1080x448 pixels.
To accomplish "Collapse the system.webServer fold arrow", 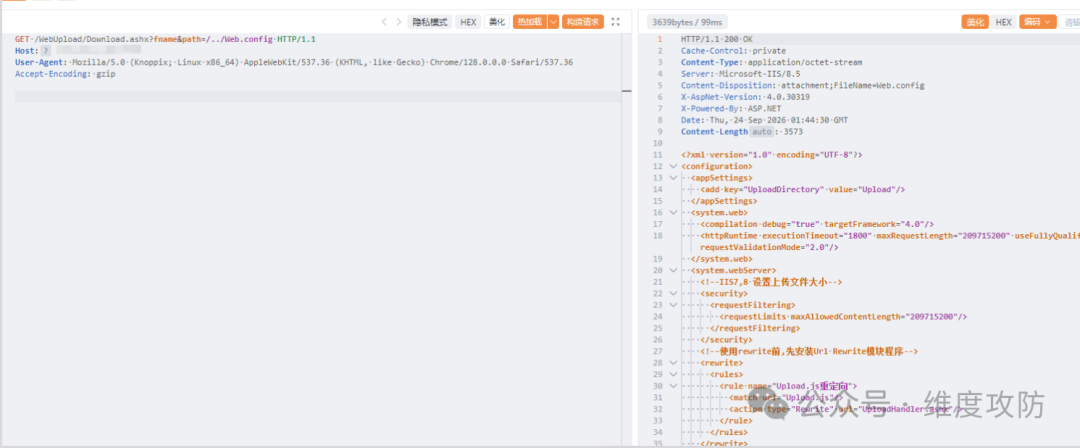I will tap(673, 270).
